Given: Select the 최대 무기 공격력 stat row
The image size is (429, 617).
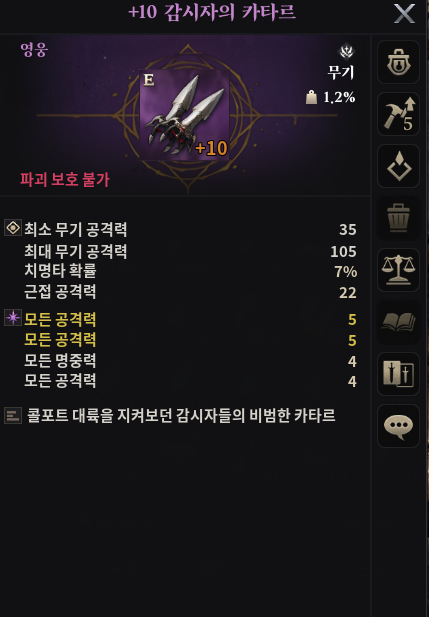Looking at the screenshot, I should pos(190,251).
